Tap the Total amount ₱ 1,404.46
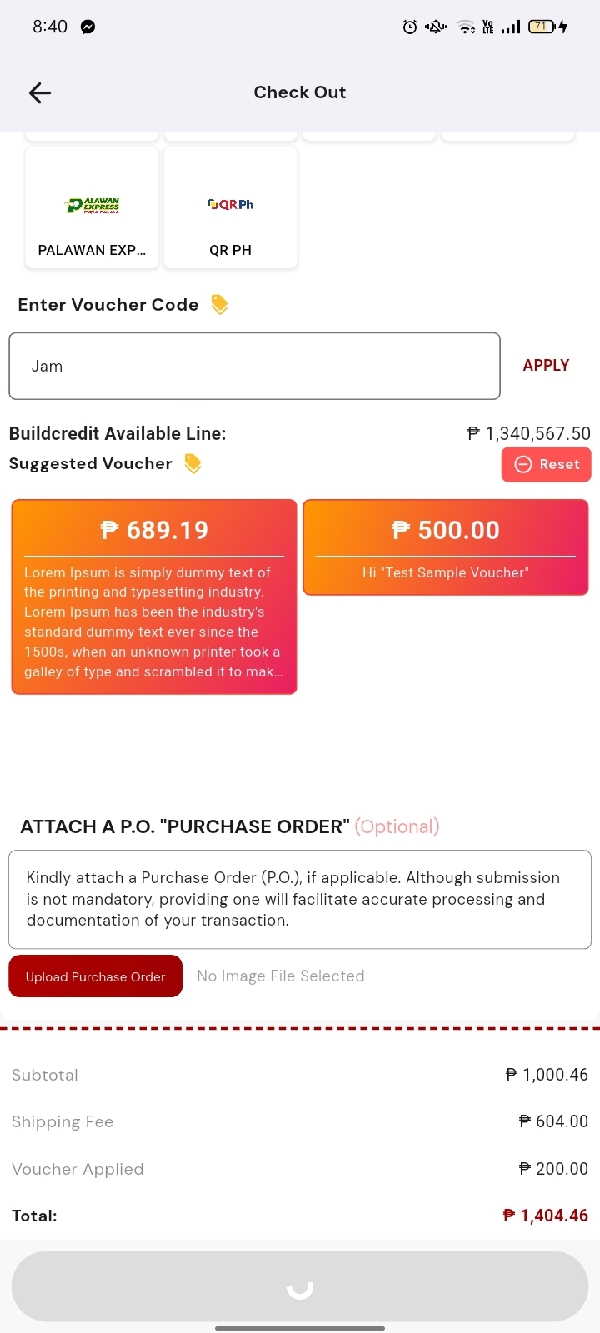Screen dimensions: 600x1333 pos(545,1216)
